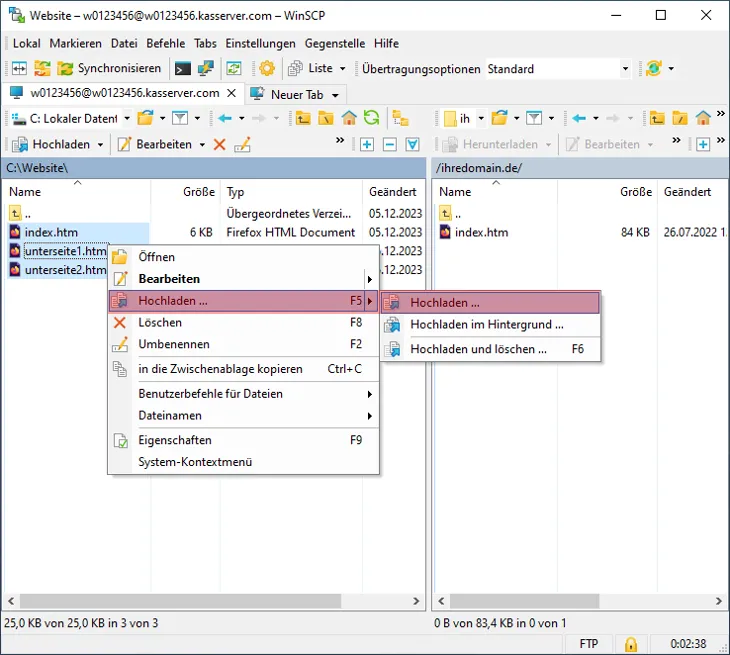Expand the Liste dropdown arrow
The image size is (730, 655).
(x=343, y=68)
